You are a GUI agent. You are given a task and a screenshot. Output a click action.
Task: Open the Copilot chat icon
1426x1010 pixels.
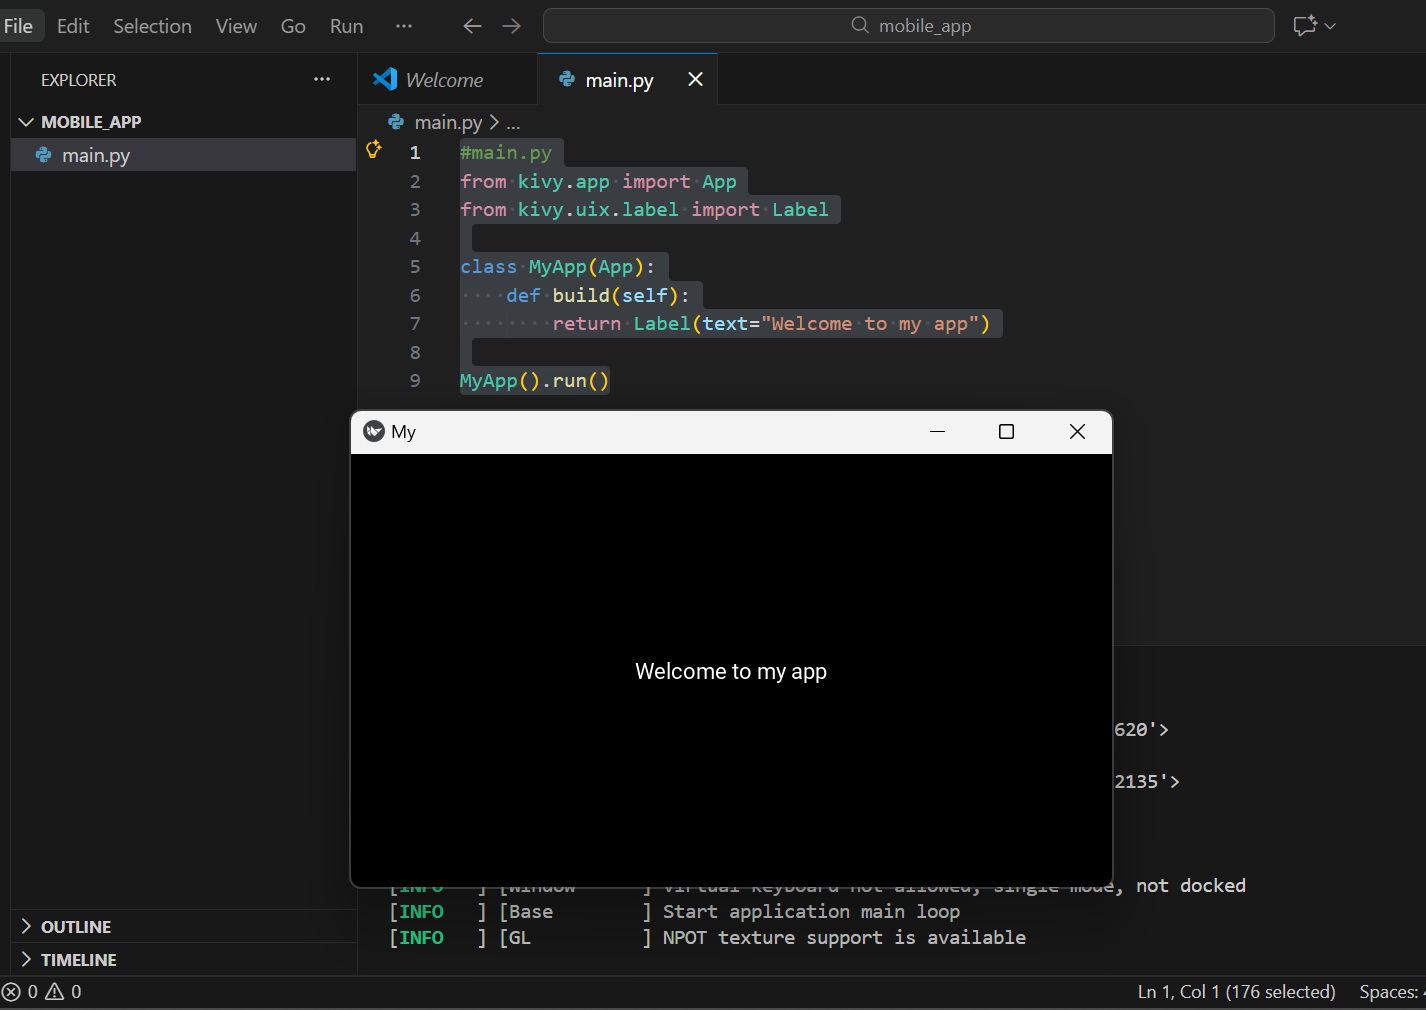pos(1304,26)
